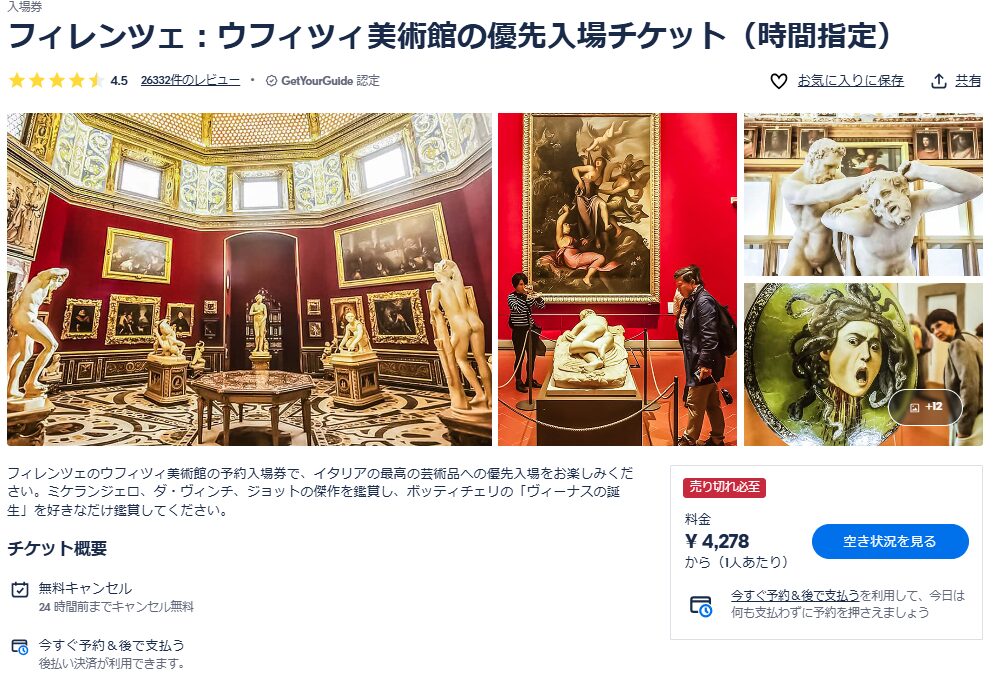Open the +12 more photos badge
1008x675 pixels.
[x=925, y=407]
